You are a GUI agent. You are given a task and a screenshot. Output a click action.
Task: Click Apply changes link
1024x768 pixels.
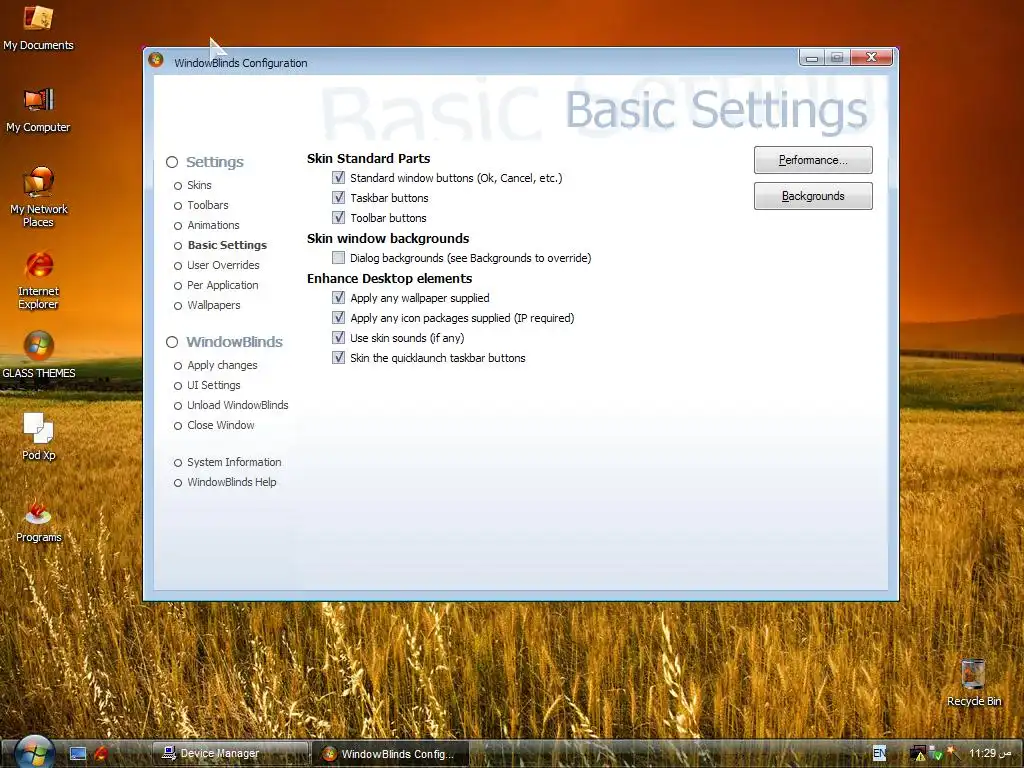tap(216, 365)
